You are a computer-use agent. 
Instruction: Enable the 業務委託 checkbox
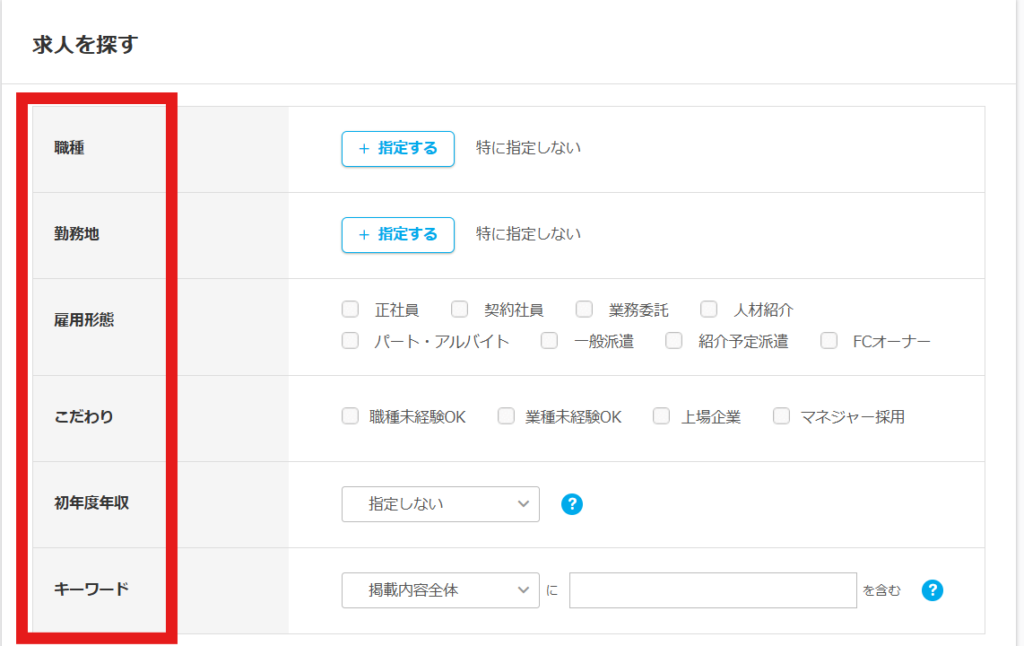tap(585, 310)
